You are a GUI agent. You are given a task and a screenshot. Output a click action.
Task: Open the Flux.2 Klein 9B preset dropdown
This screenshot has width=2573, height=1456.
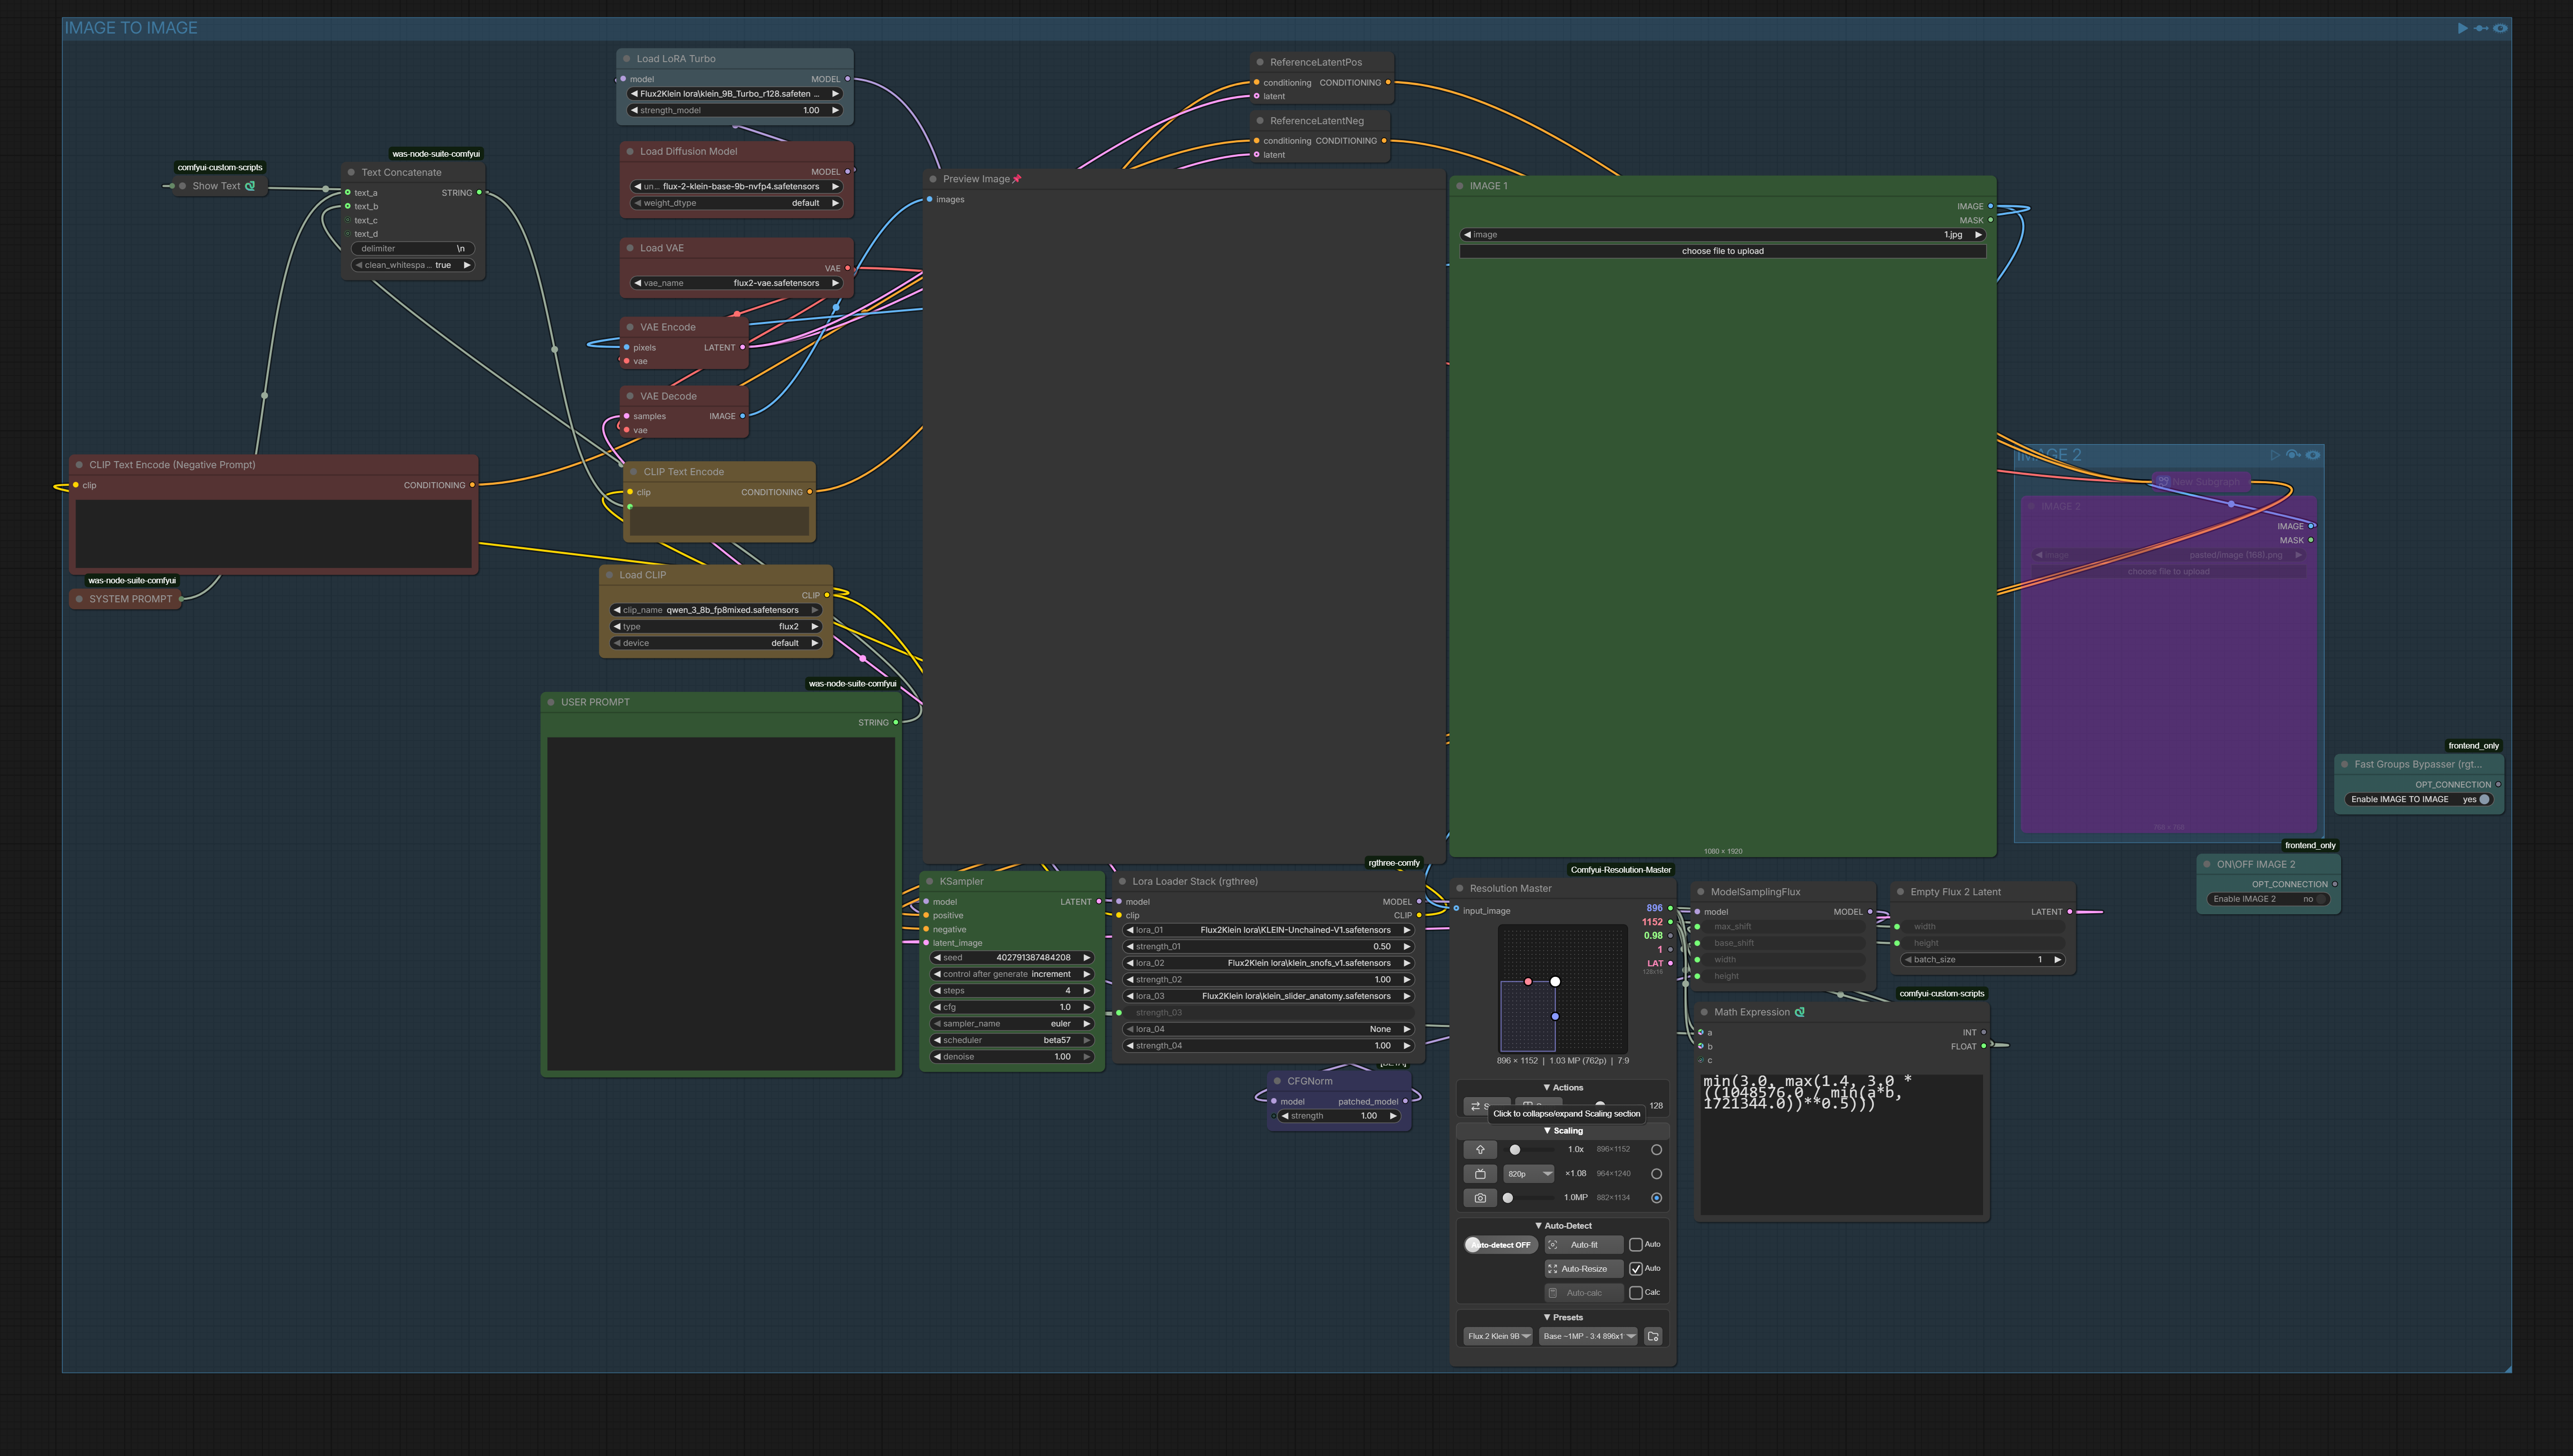[1498, 1336]
